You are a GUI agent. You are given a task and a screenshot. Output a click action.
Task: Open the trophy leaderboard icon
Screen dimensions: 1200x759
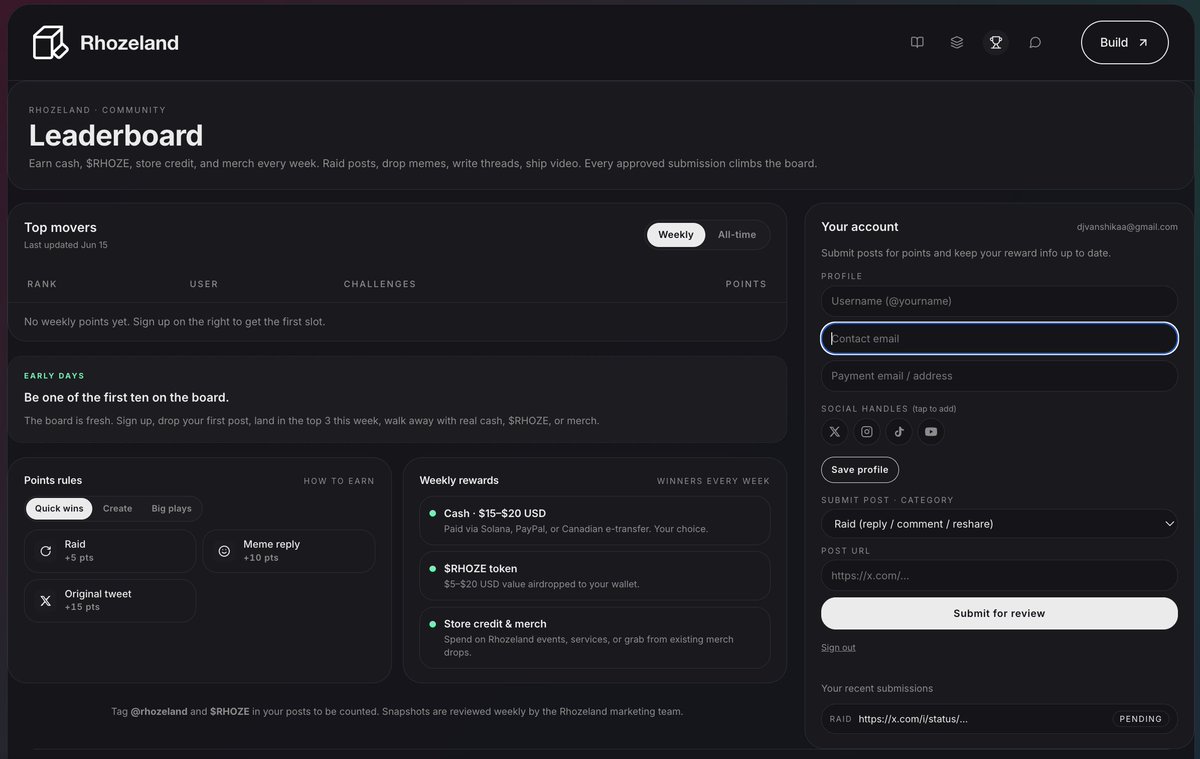pyautogui.click(x=996, y=42)
